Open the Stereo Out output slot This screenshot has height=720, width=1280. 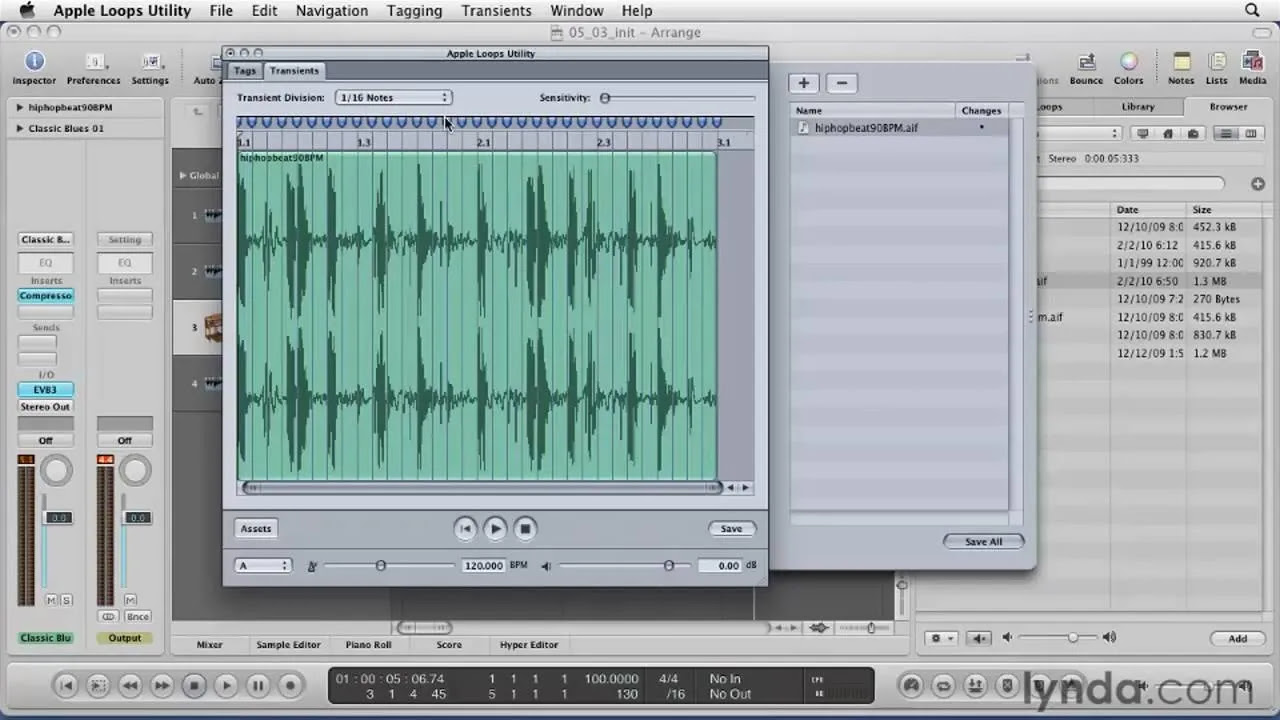pyautogui.click(x=45, y=407)
